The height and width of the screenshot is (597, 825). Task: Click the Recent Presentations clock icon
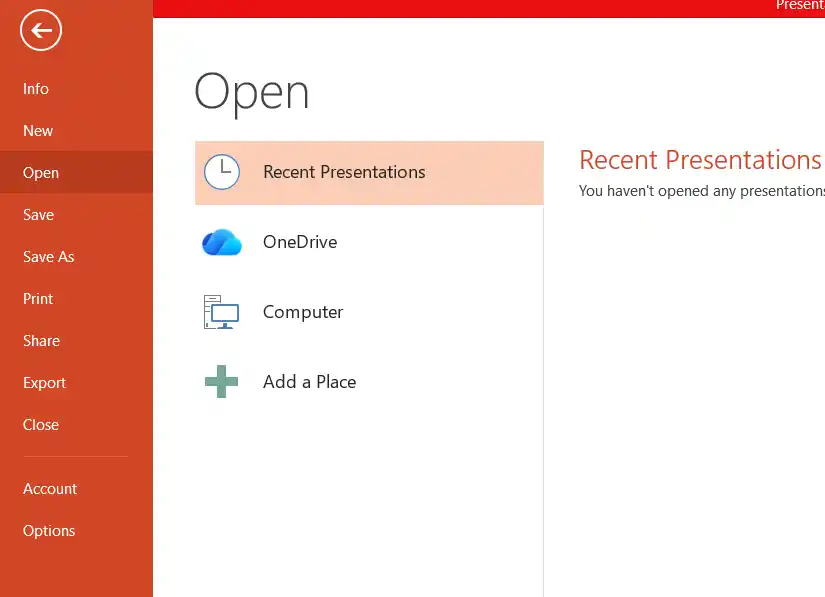(x=222, y=172)
